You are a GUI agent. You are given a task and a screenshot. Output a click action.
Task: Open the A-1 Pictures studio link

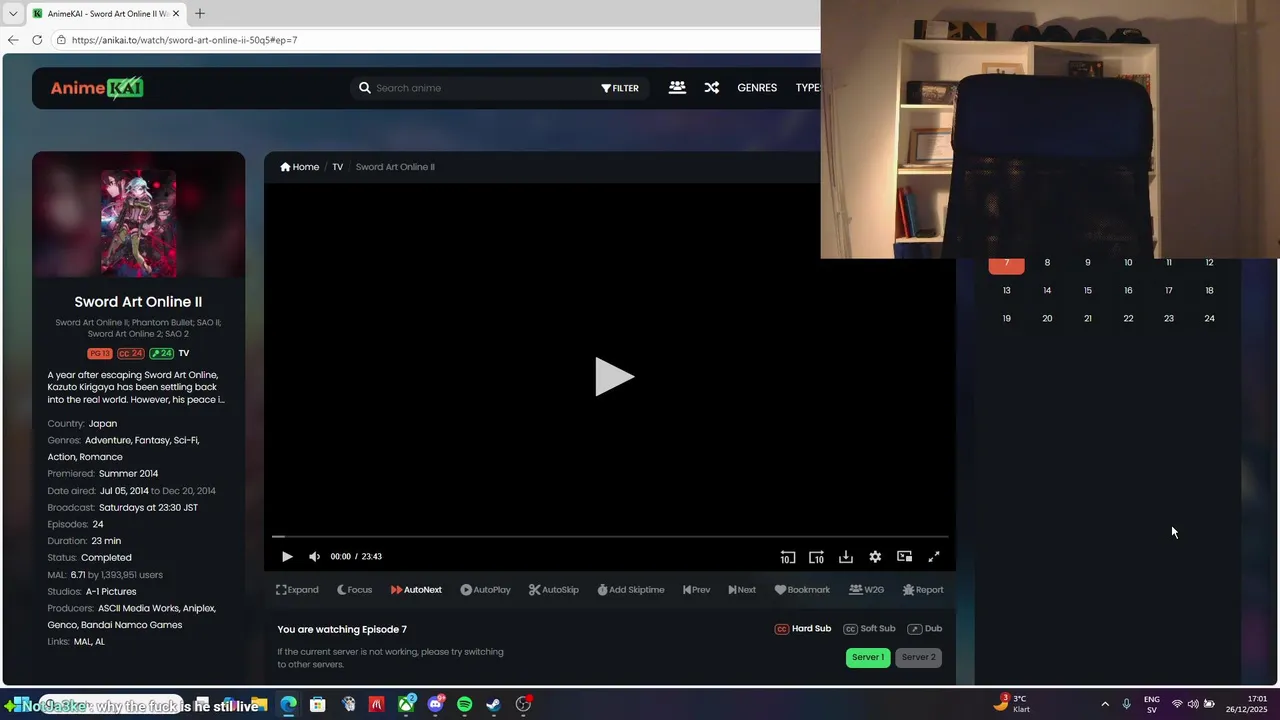click(111, 592)
